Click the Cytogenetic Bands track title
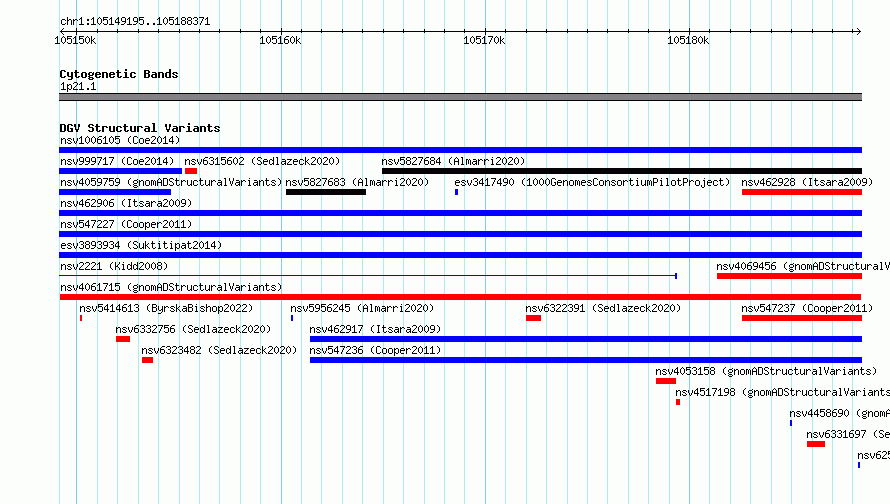890x504 pixels. point(119,74)
